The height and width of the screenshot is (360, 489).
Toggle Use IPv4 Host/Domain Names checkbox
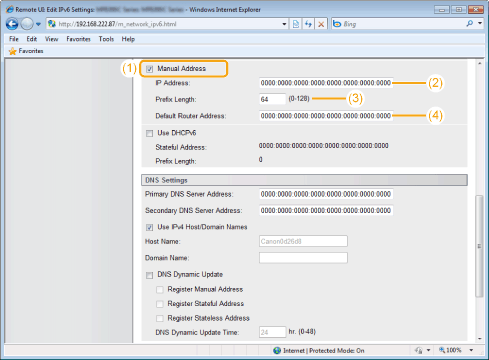(x=149, y=227)
